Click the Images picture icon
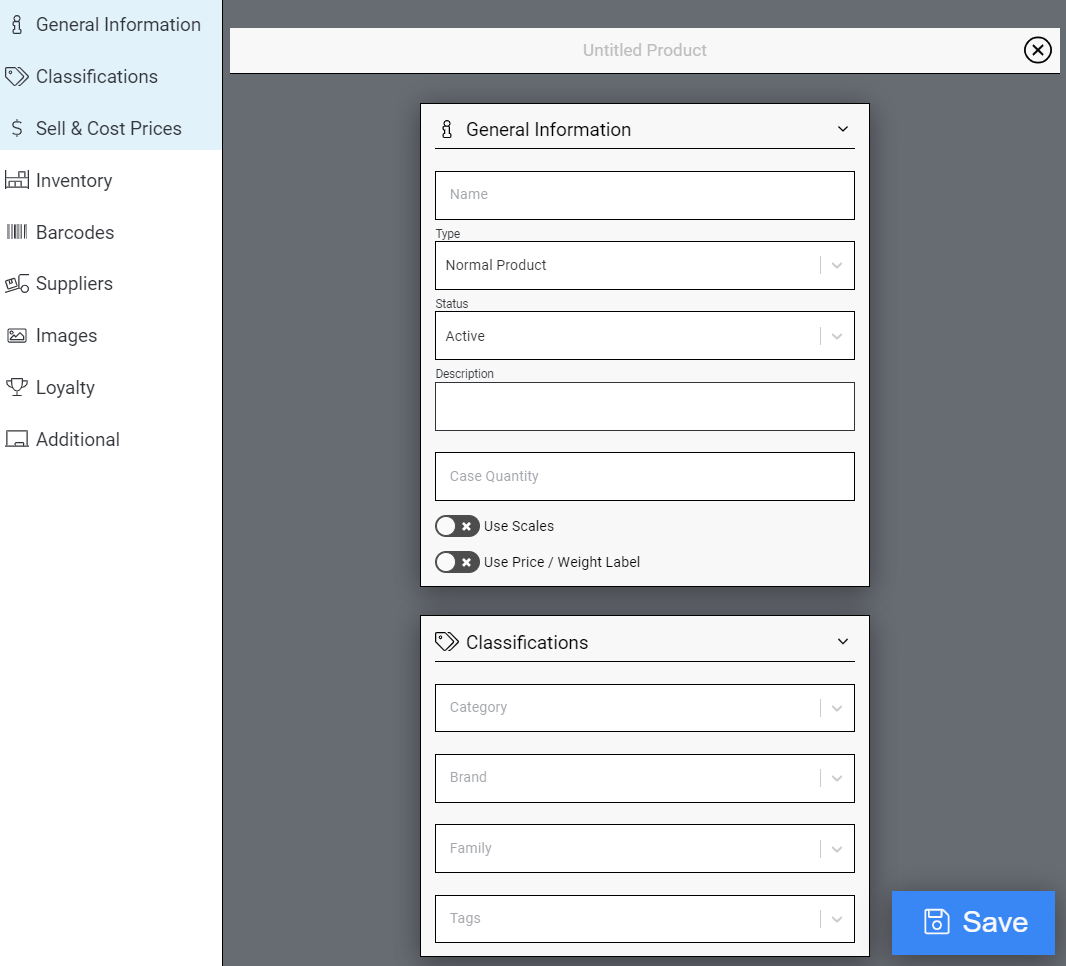Image resolution: width=1066 pixels, height=966 pixels. coord(17,335)
